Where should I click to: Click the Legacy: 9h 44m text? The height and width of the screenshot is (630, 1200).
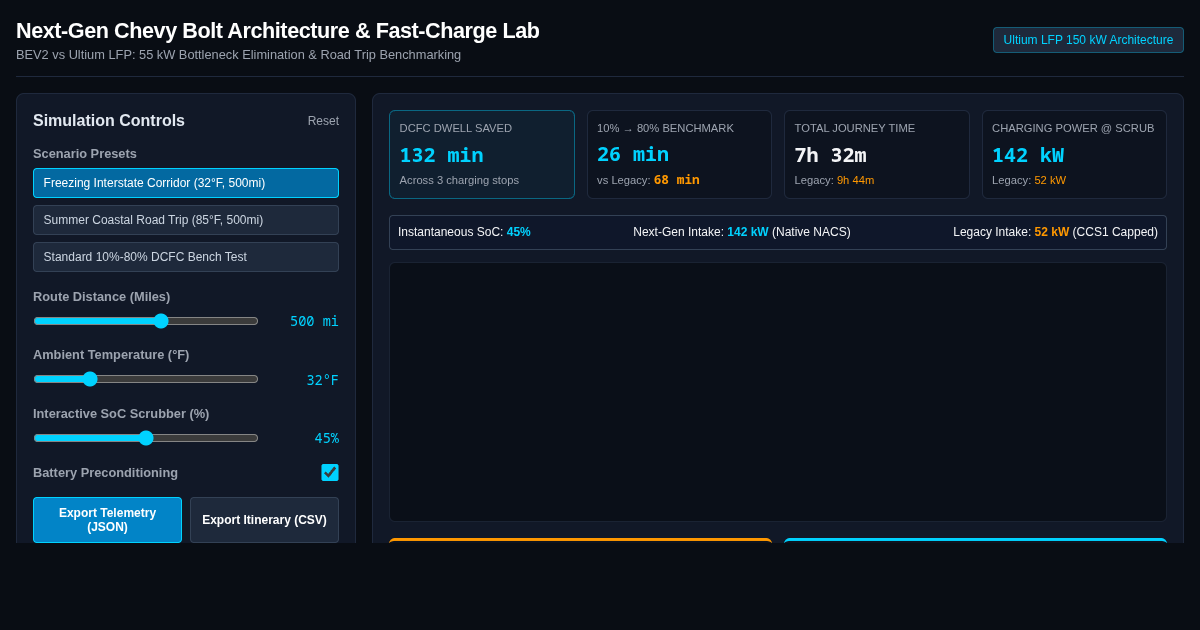[x=834, y=180]
